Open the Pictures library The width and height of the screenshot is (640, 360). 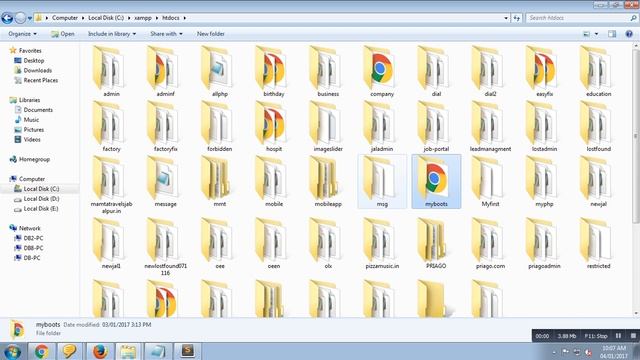tap(29, 130)
